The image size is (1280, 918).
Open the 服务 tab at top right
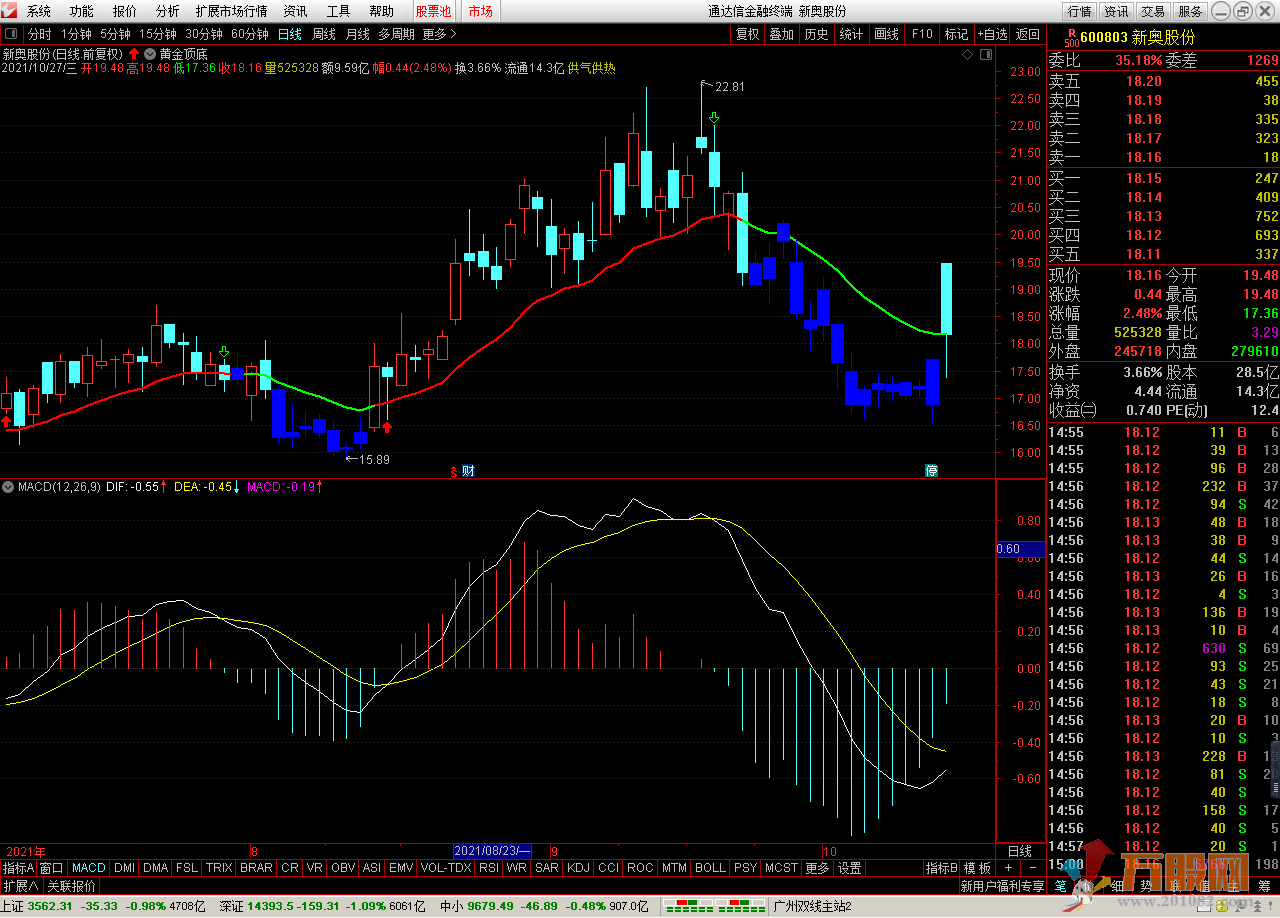tap(1190, 11)
